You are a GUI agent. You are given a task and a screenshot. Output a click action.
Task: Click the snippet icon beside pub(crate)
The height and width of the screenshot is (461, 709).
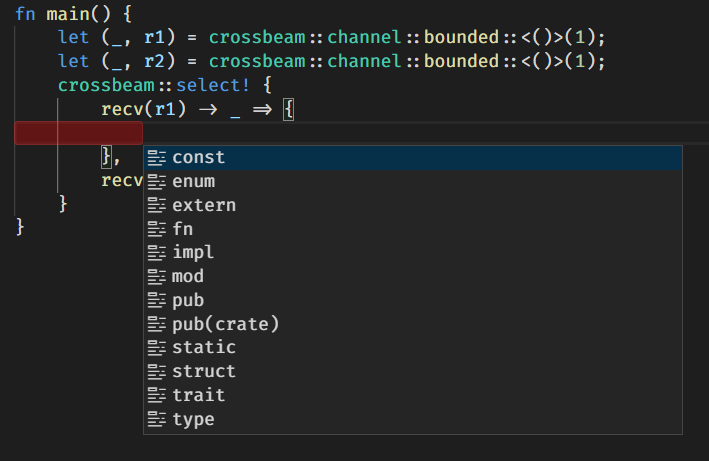click(x=157, y=325)
